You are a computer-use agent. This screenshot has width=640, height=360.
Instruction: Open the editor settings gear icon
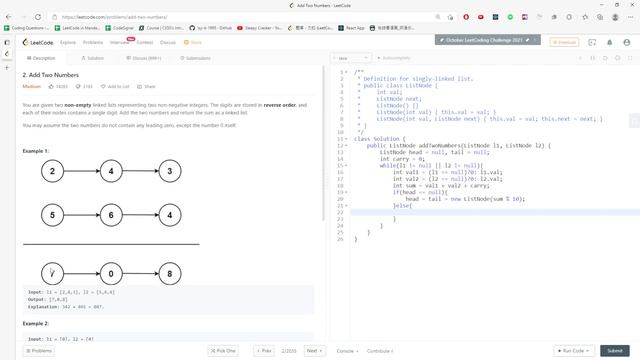[618, 58]
